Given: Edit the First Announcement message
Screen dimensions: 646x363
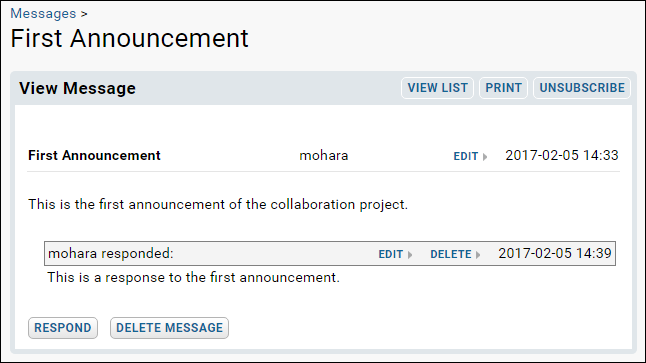Looking at the screenshot, I should pyautogui.click(x=466, y=156).
